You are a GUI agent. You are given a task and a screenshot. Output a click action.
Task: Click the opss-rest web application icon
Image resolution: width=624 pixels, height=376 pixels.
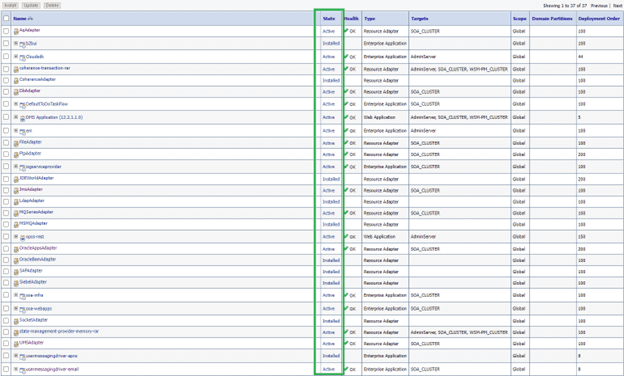point(23,238)
